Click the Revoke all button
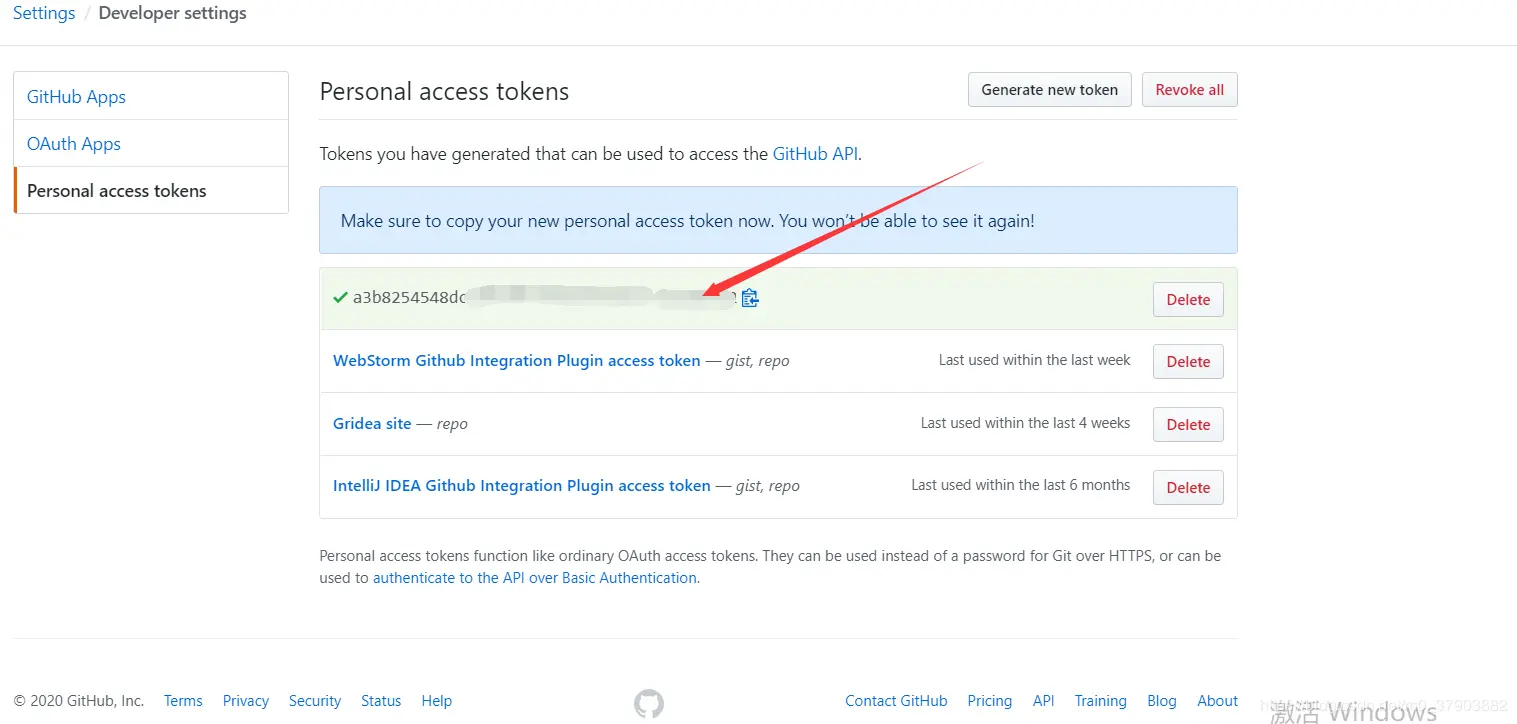The image size is (1517, 724). click(x=1190, y=89)
